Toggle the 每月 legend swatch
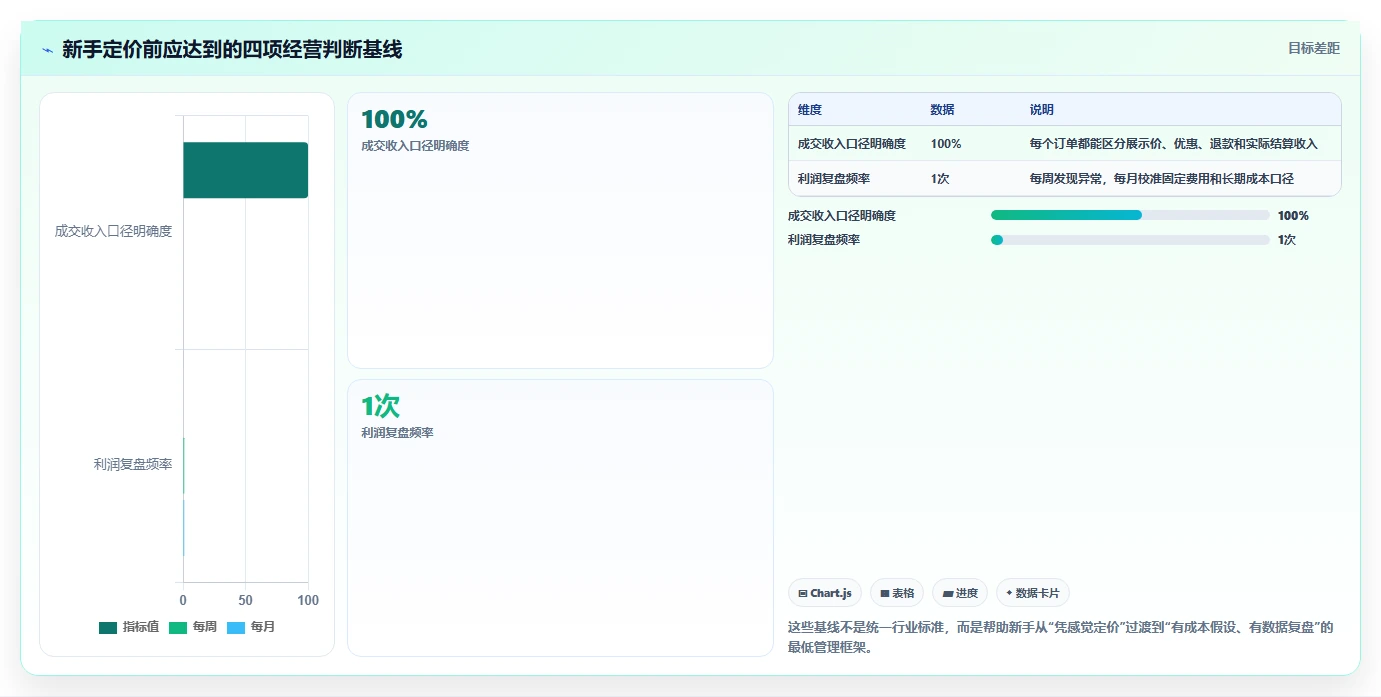This screenshot has height=697, width=1381. (236, 627)
